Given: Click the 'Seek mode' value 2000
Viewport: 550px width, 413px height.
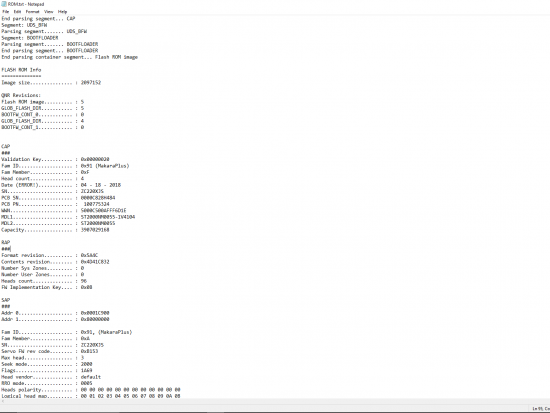Looking at the screenshot, I should pos(87,364).
